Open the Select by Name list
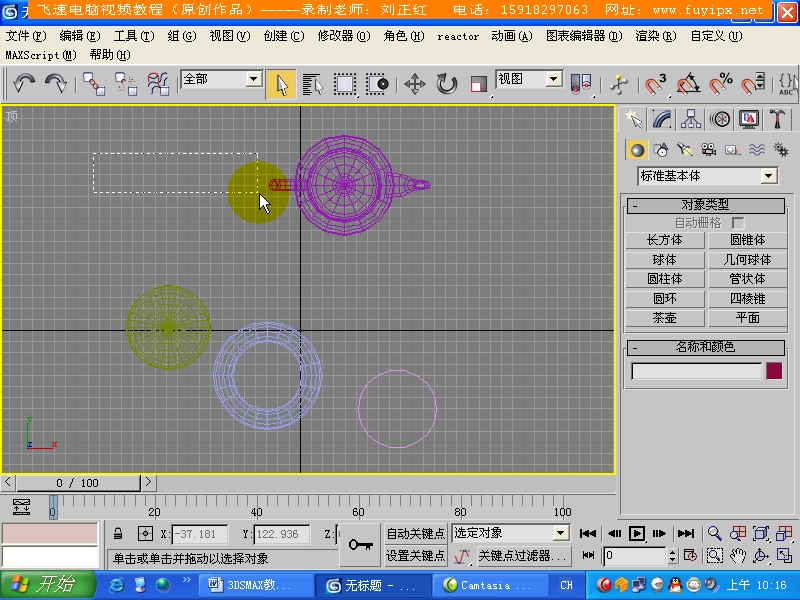This screenshot has width=800, height=600. 313,84
